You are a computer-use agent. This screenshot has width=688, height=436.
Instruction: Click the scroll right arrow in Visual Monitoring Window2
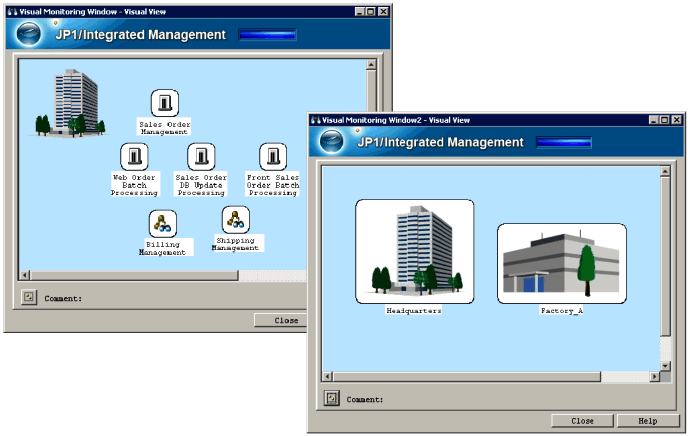coord(655,376)
